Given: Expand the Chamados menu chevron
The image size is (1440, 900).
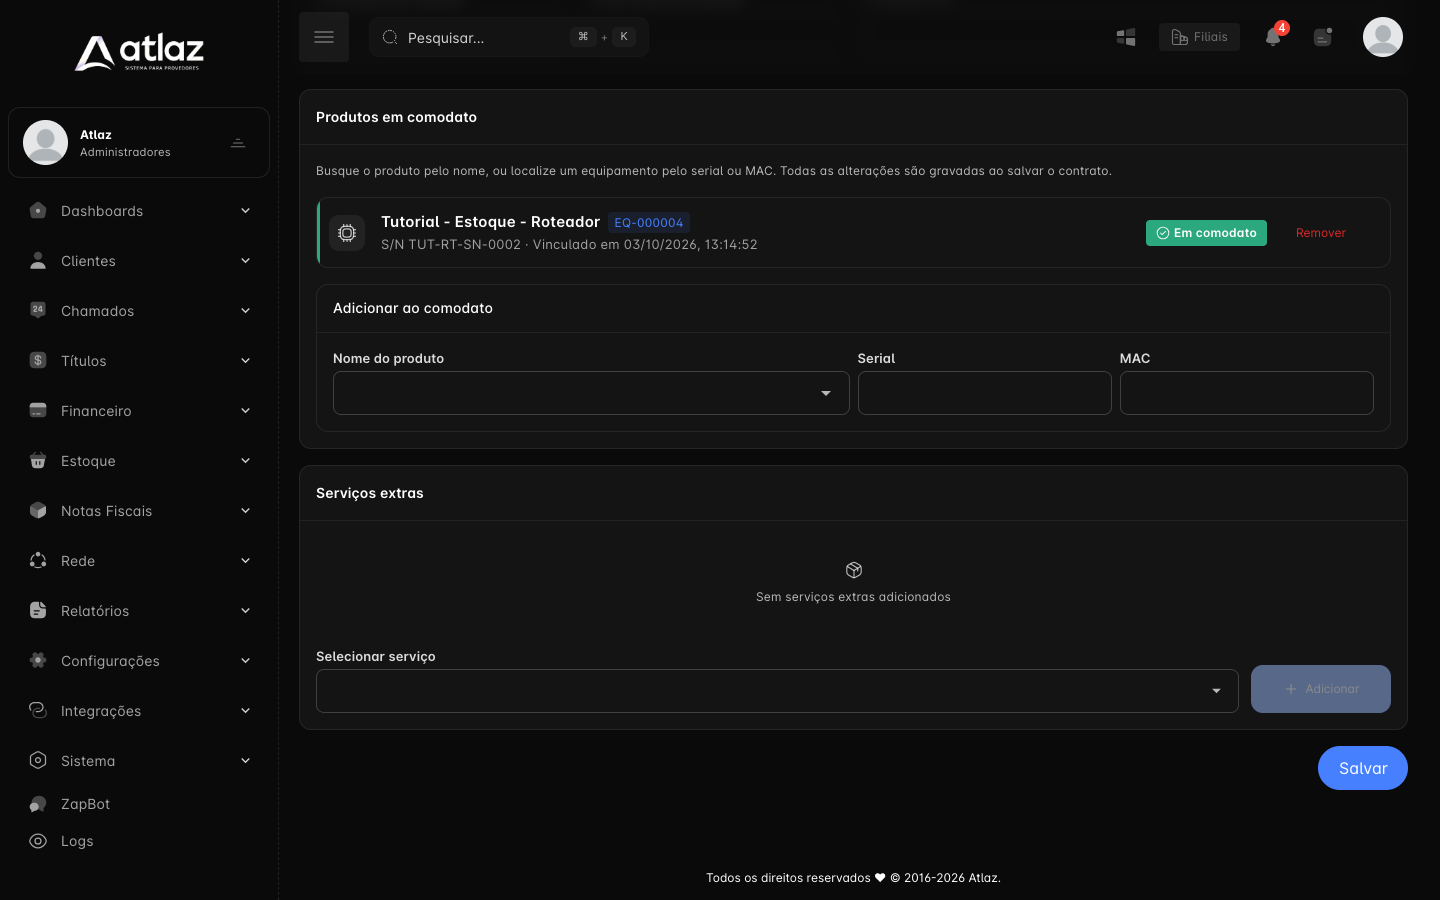Looking at the screenshot, I should click(245, 311).
